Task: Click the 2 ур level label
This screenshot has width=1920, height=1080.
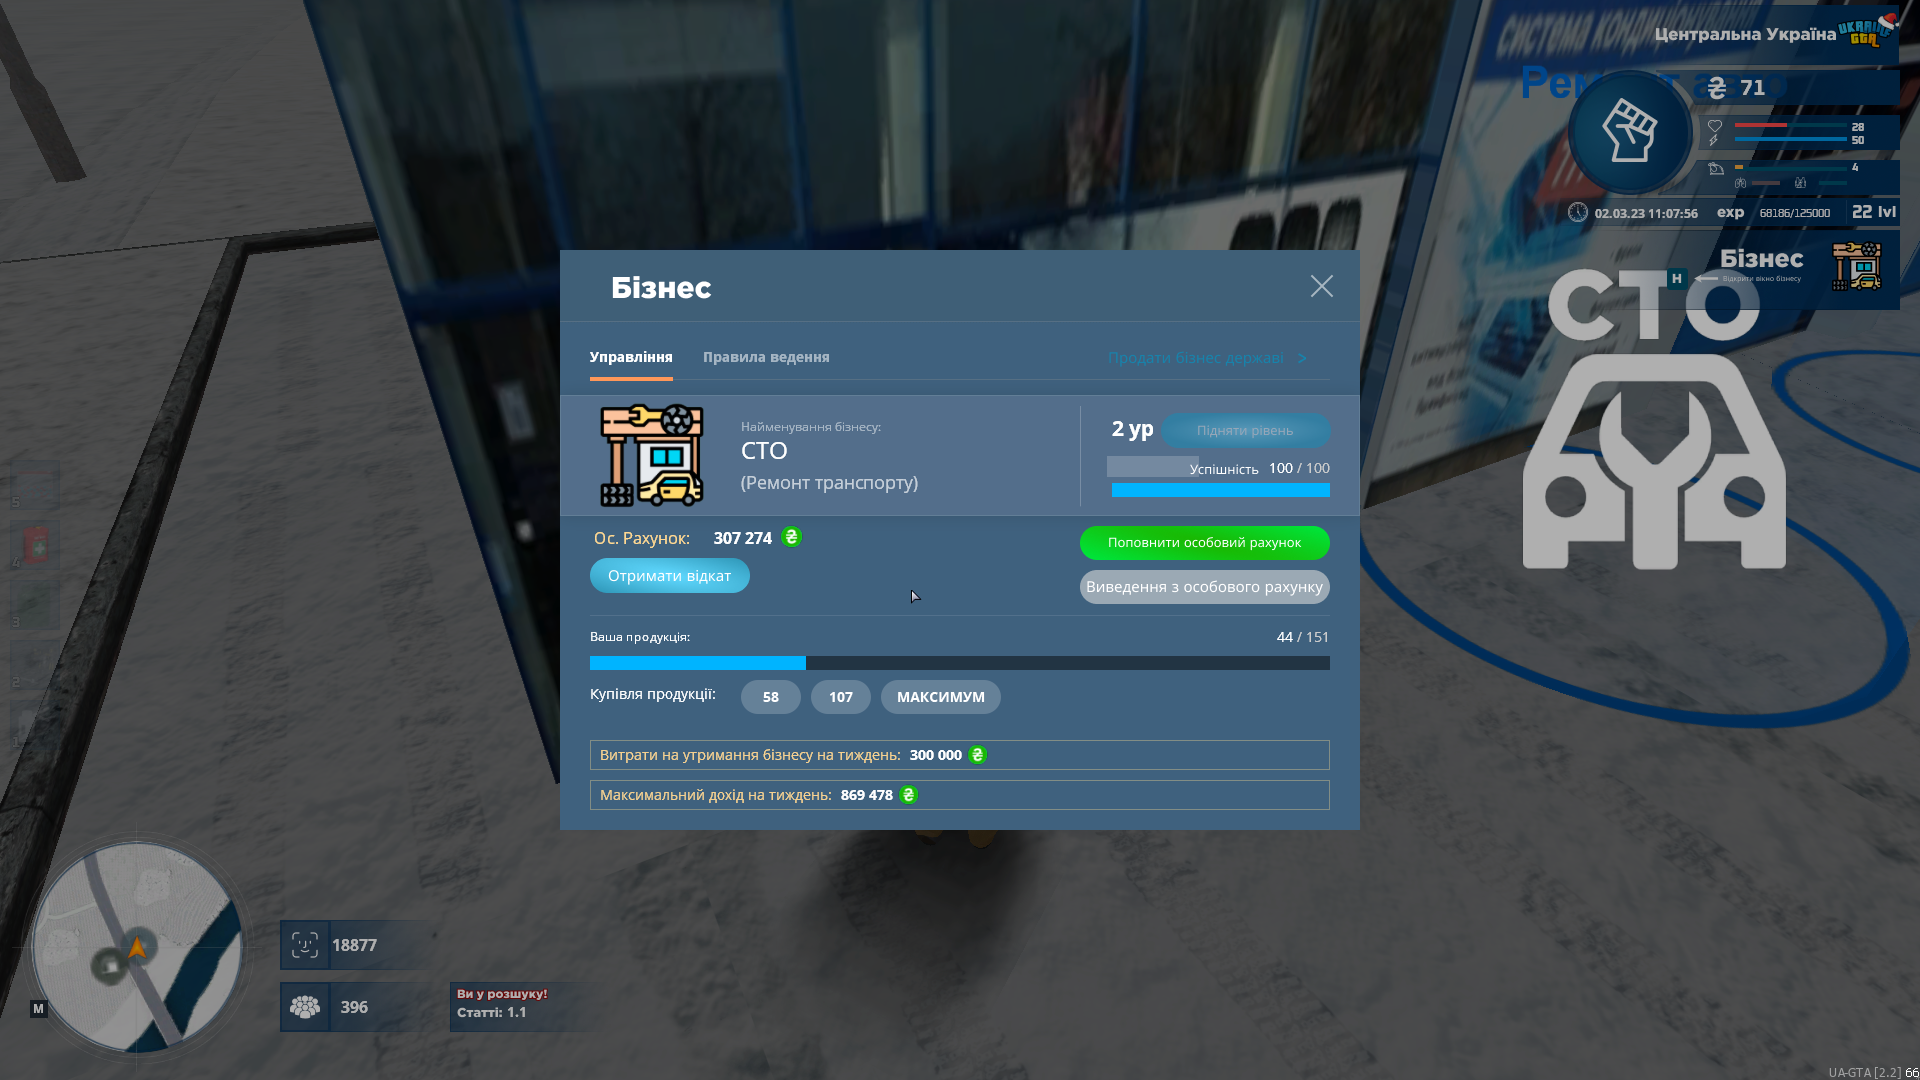Action: [x=1132, y=429]
